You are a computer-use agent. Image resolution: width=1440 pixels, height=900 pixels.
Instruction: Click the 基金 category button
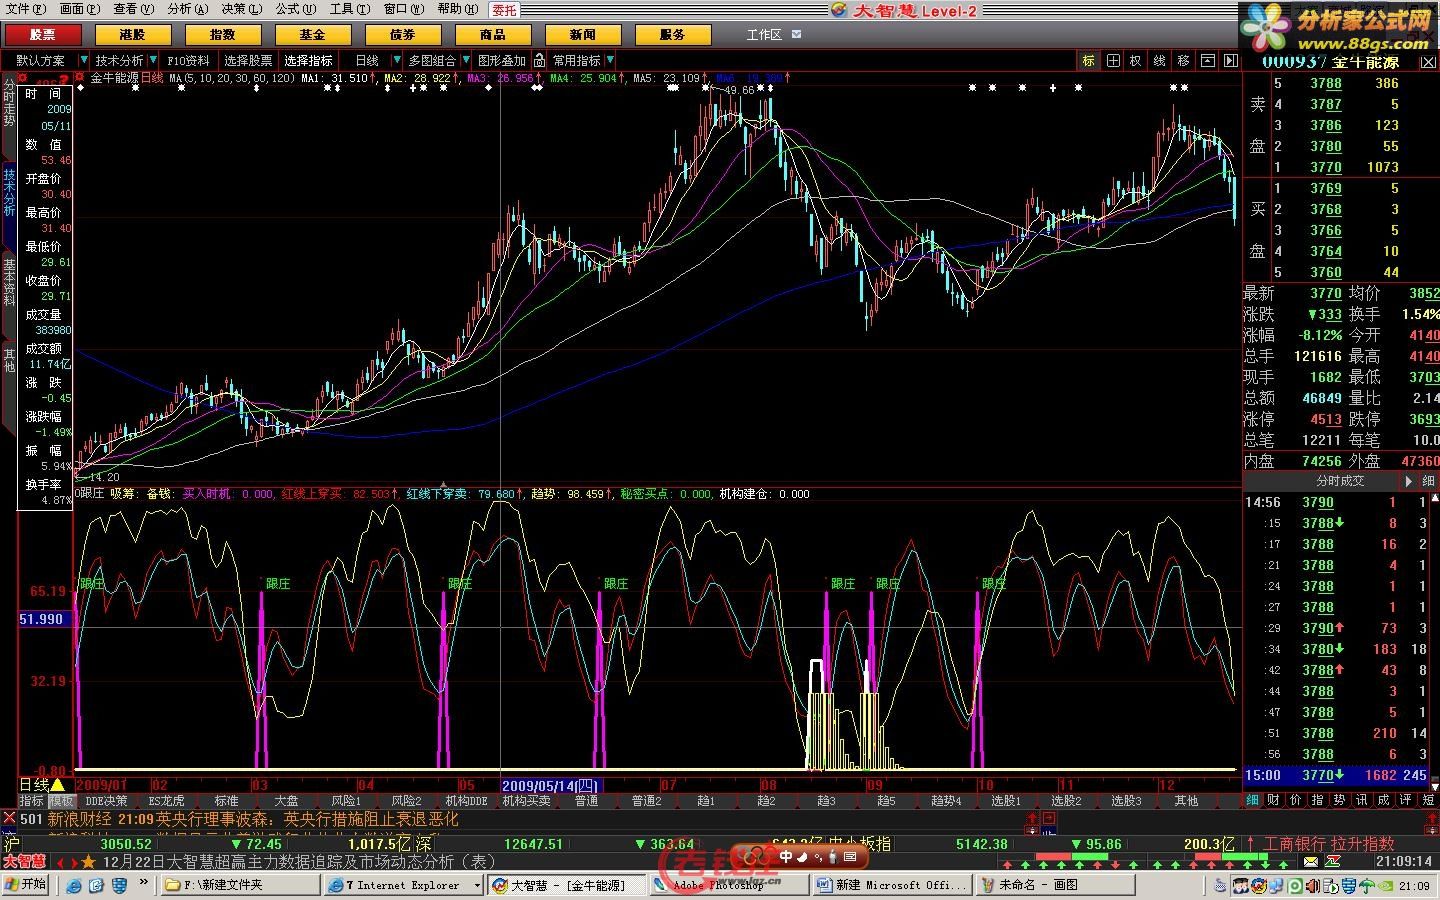[x=313, y=34]
